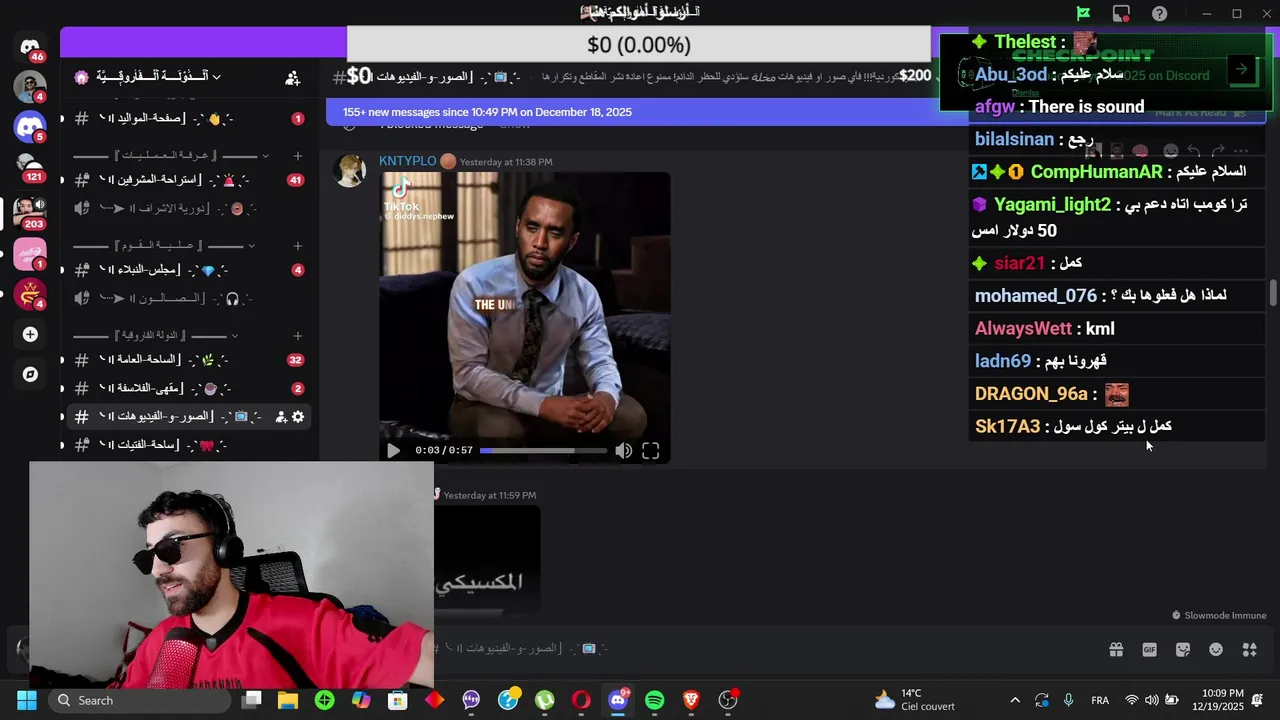This screenshot has width=1280, height=720.
Task: Click Opera browser icon in taskbar
Action: coord(581,700)
